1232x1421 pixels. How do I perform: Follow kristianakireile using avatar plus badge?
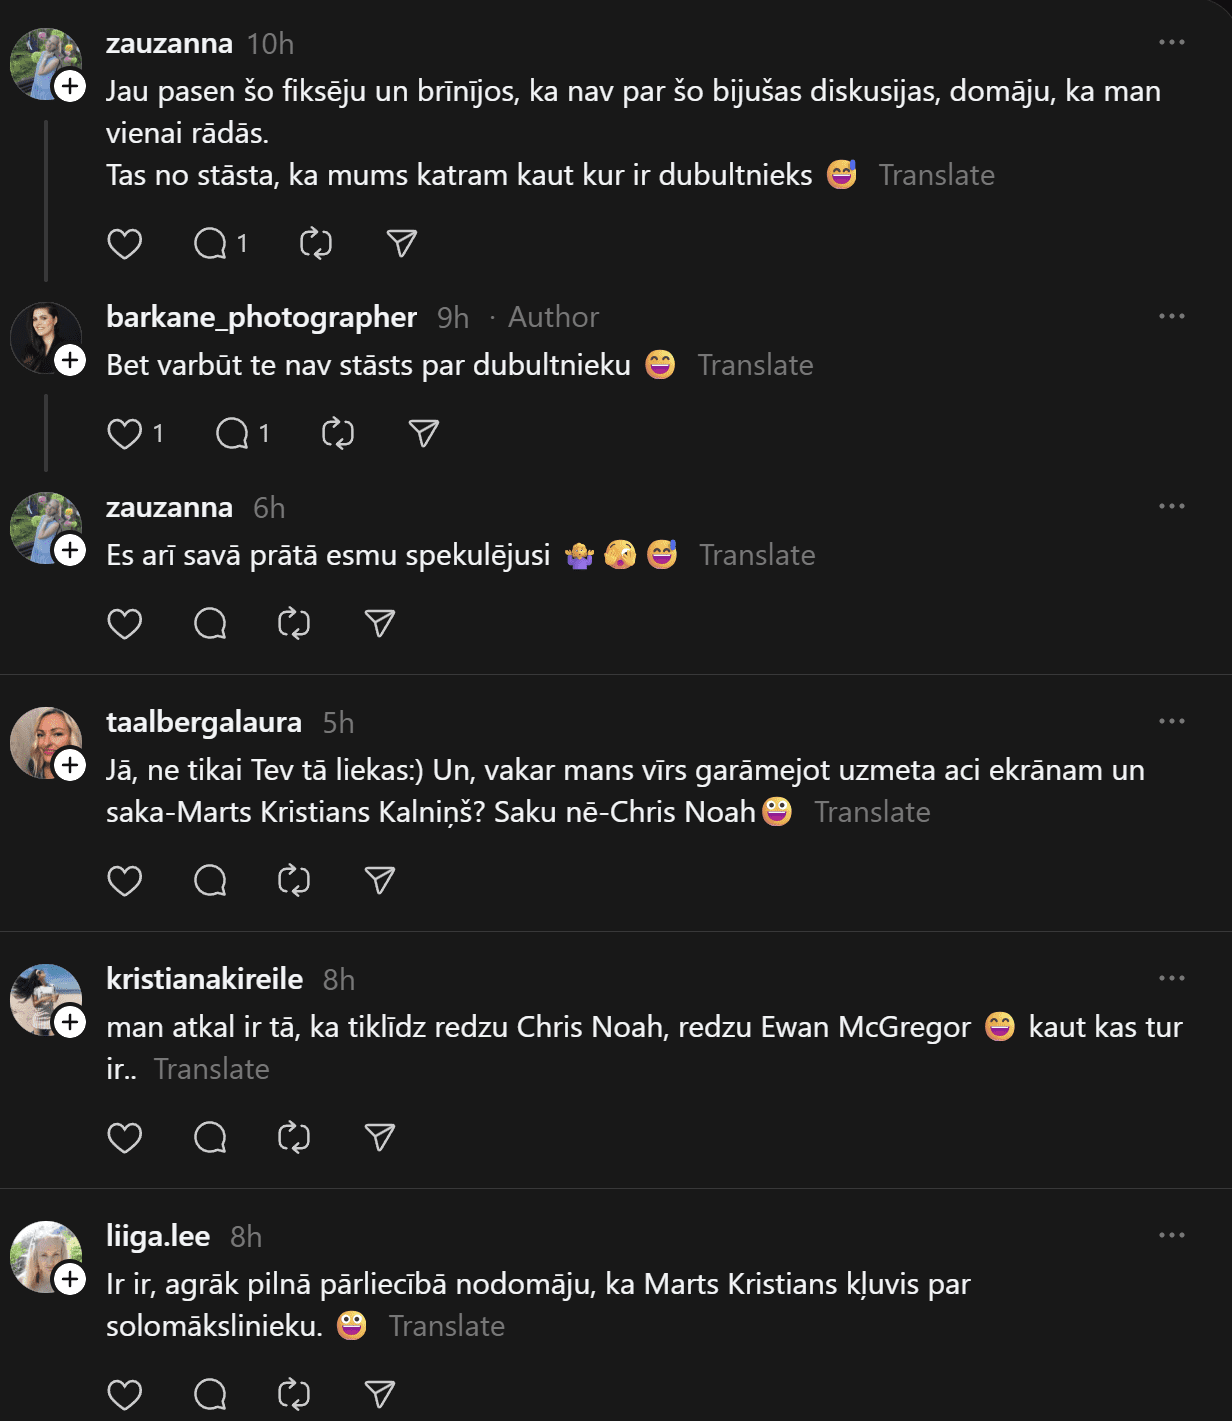click(x=70, y=1022)
